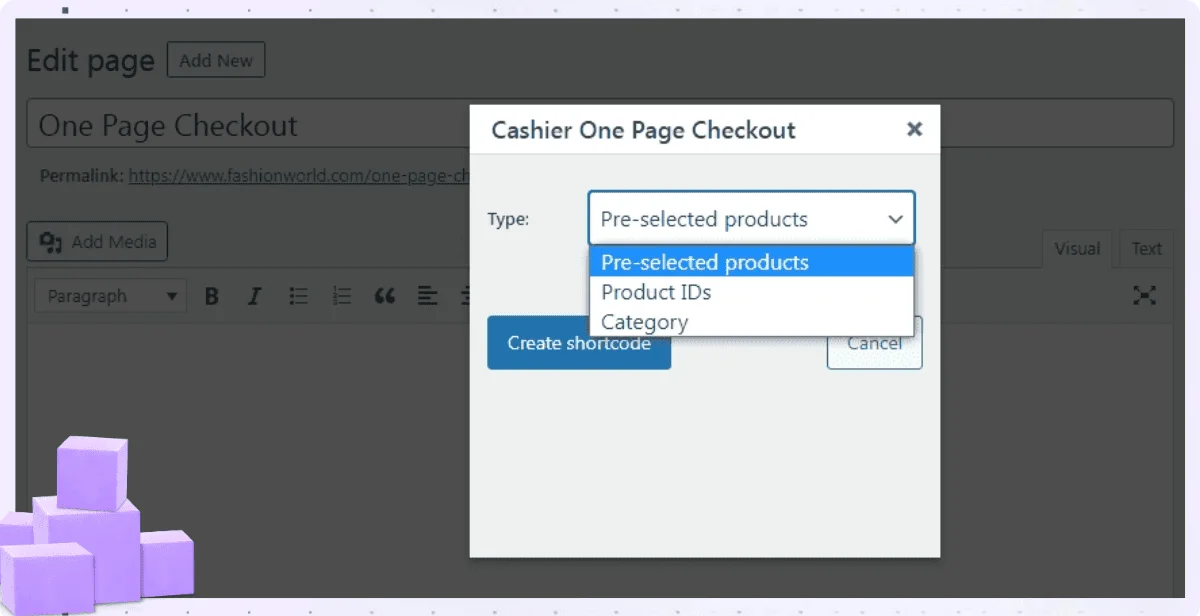Choose Product IDs option
This screenshot has width=1200, height=616.
pyautogui.click(x=751, y=292)
